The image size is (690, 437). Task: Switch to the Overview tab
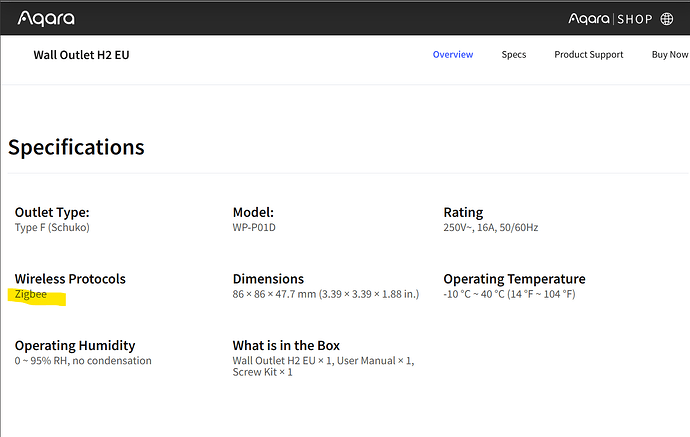[453, 55]
